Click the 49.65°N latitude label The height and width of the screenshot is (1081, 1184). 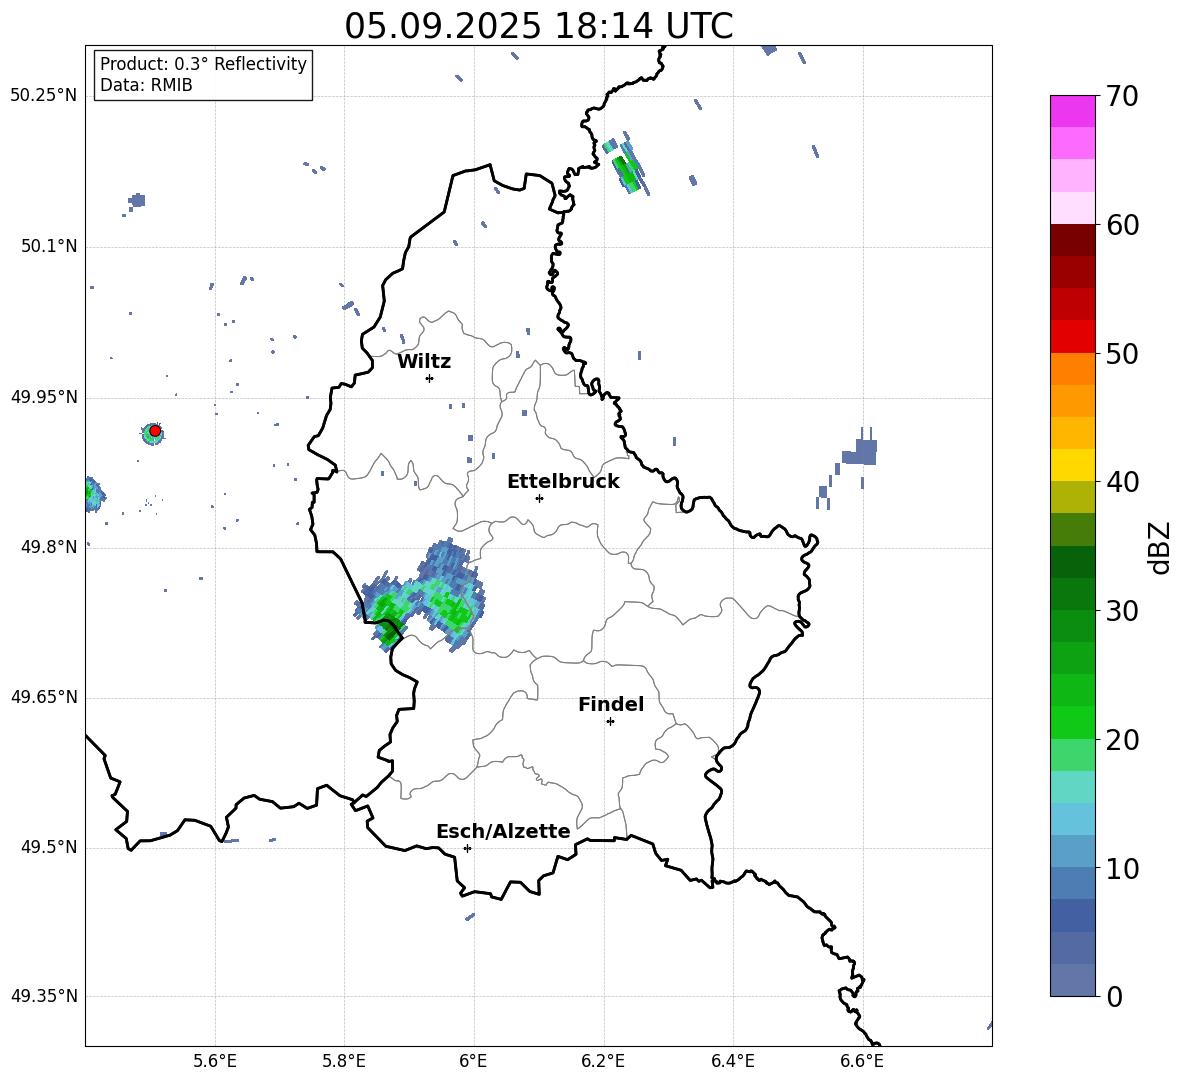click(44, 697)
